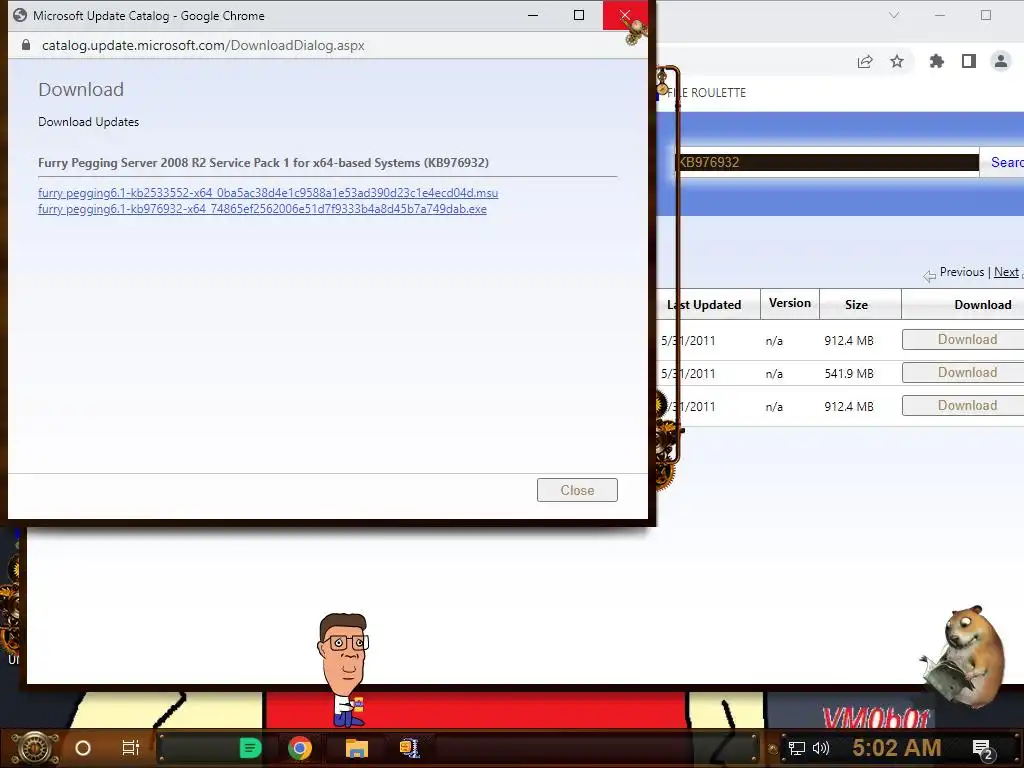
Task: Open the kb2533552 .msu download link
Action: (x=268, y=193)
